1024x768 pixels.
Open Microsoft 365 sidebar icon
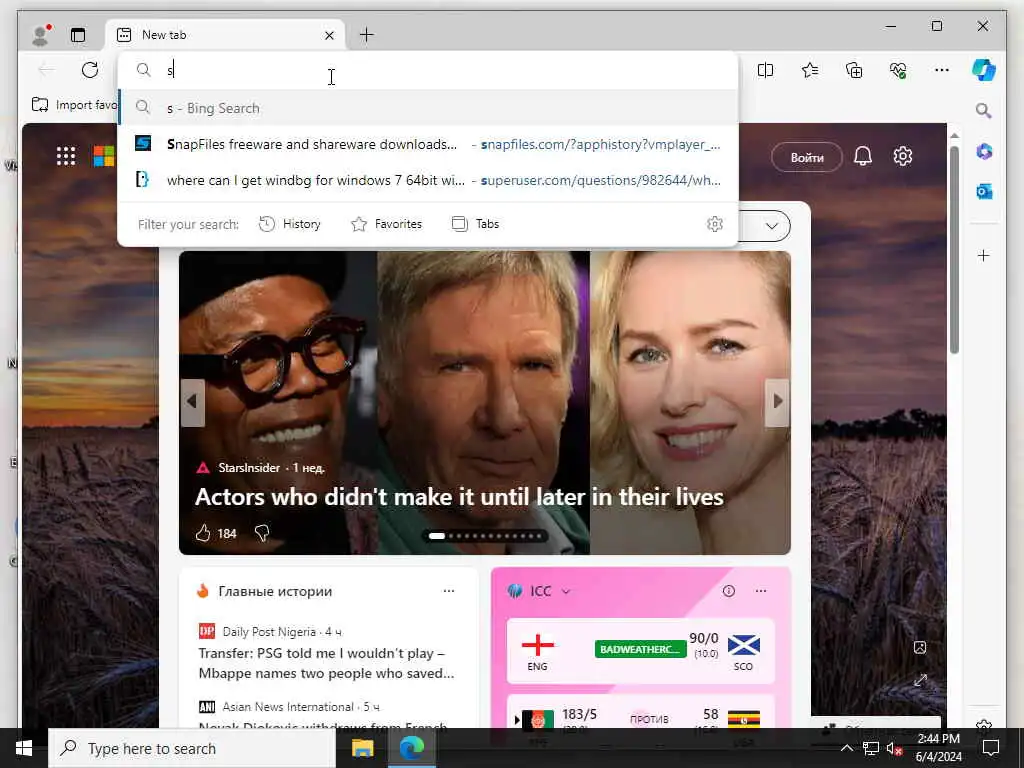point(984,152)
